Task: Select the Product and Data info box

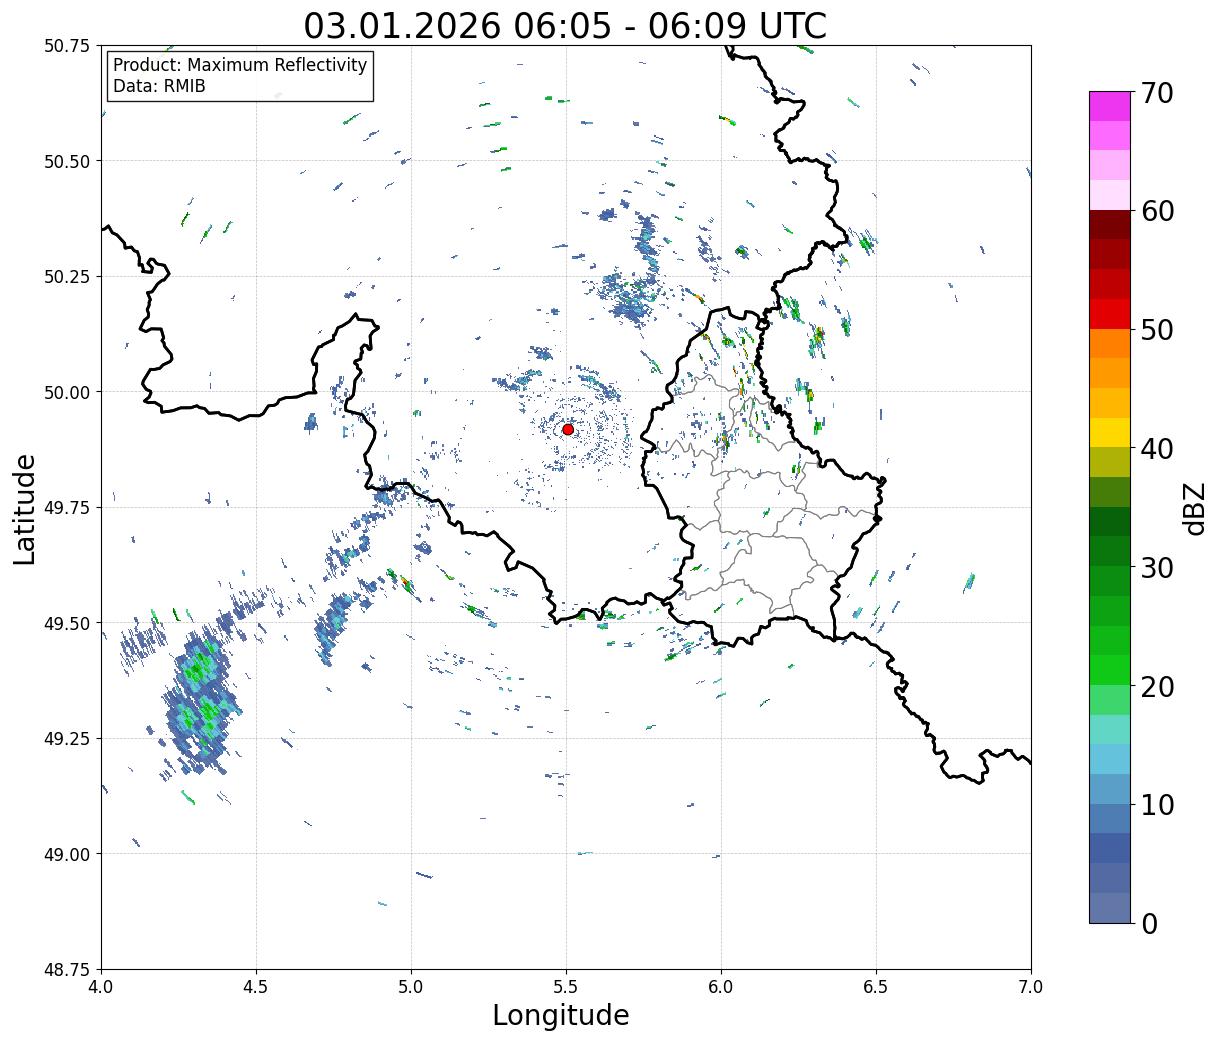Action: [240, 76]
